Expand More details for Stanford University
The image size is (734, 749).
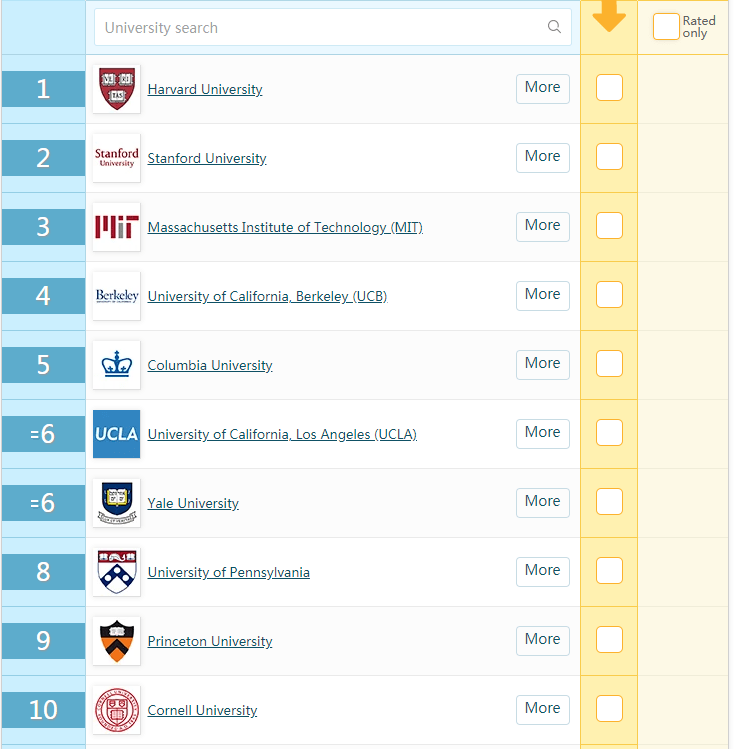[543, 158]
